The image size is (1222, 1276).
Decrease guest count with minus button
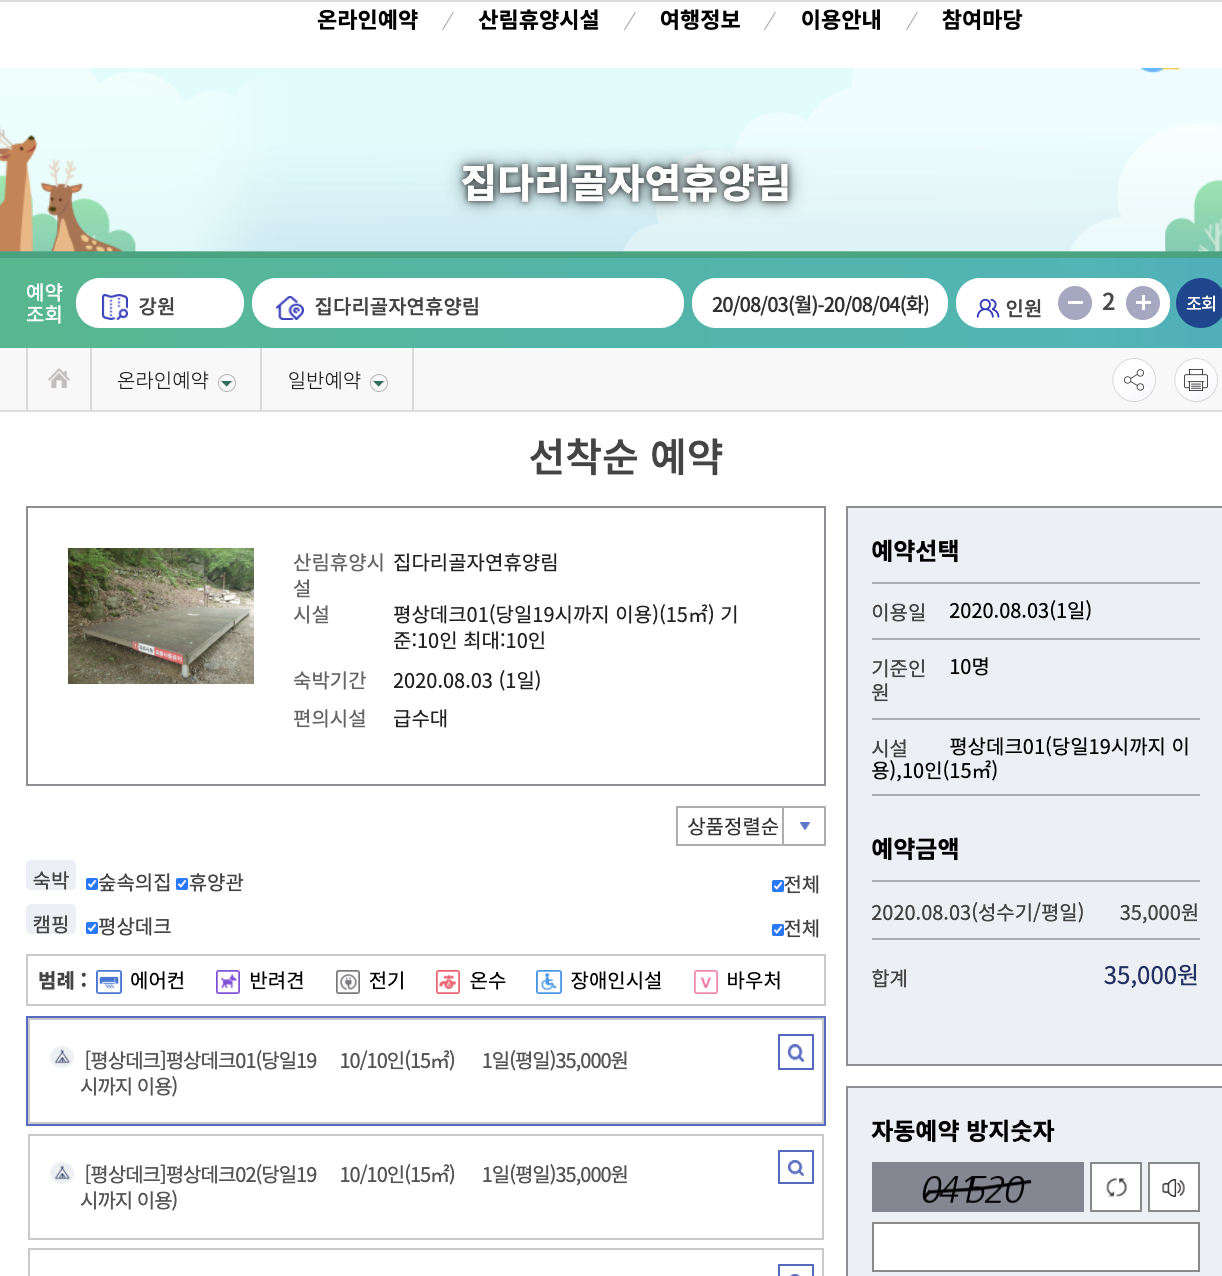pos(1075,303)
